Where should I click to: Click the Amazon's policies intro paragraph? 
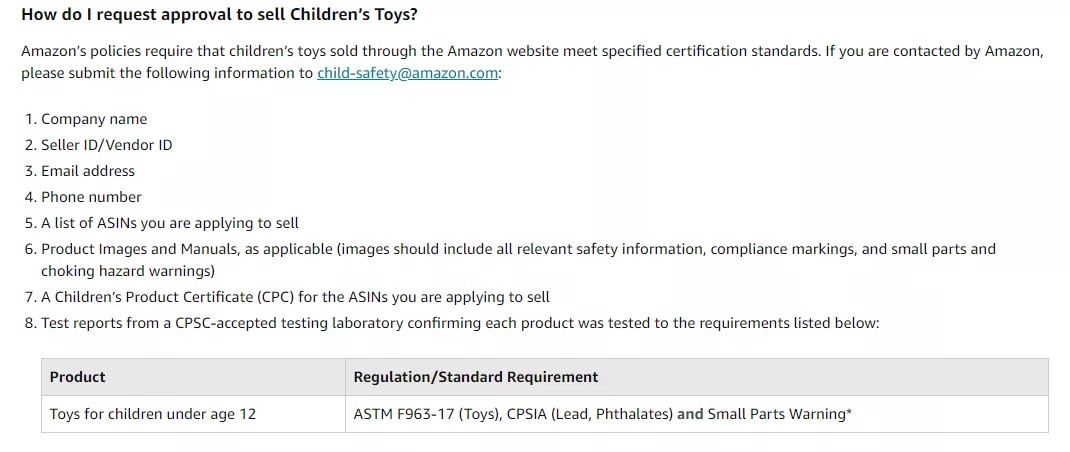pyautogui.click(x=400, y=51)
